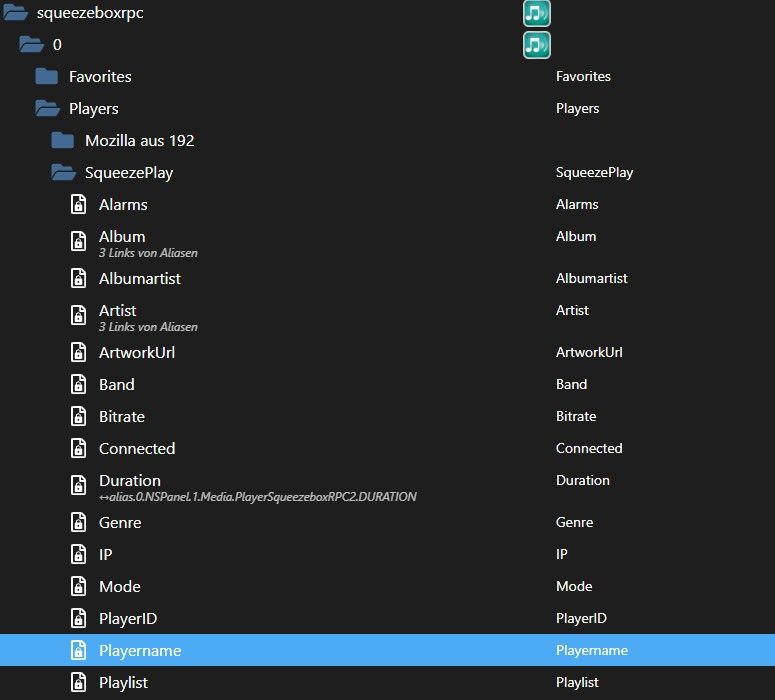Select the instance 0 tree label

point(57,44)
